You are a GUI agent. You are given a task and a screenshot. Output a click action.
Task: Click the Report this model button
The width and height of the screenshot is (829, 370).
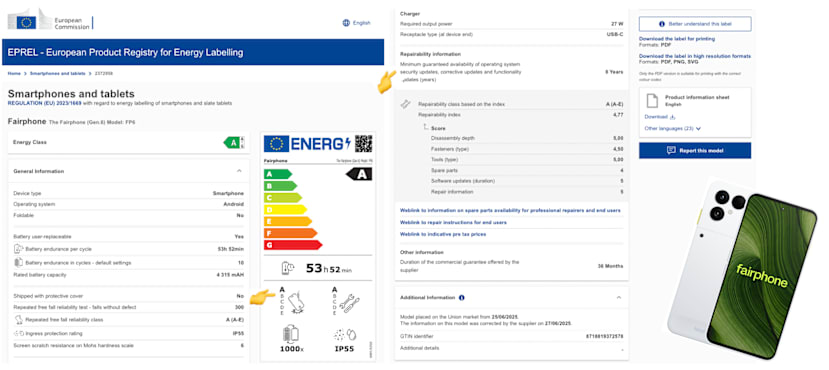695,150
